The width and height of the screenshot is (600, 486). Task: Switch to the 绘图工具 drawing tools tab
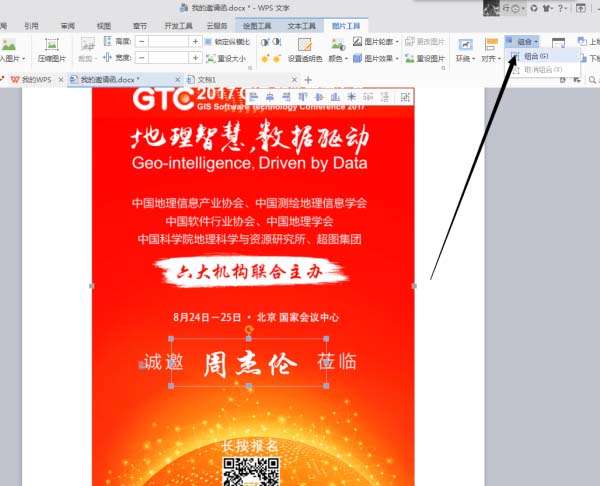pyautogui.click(x=257, y=26)
